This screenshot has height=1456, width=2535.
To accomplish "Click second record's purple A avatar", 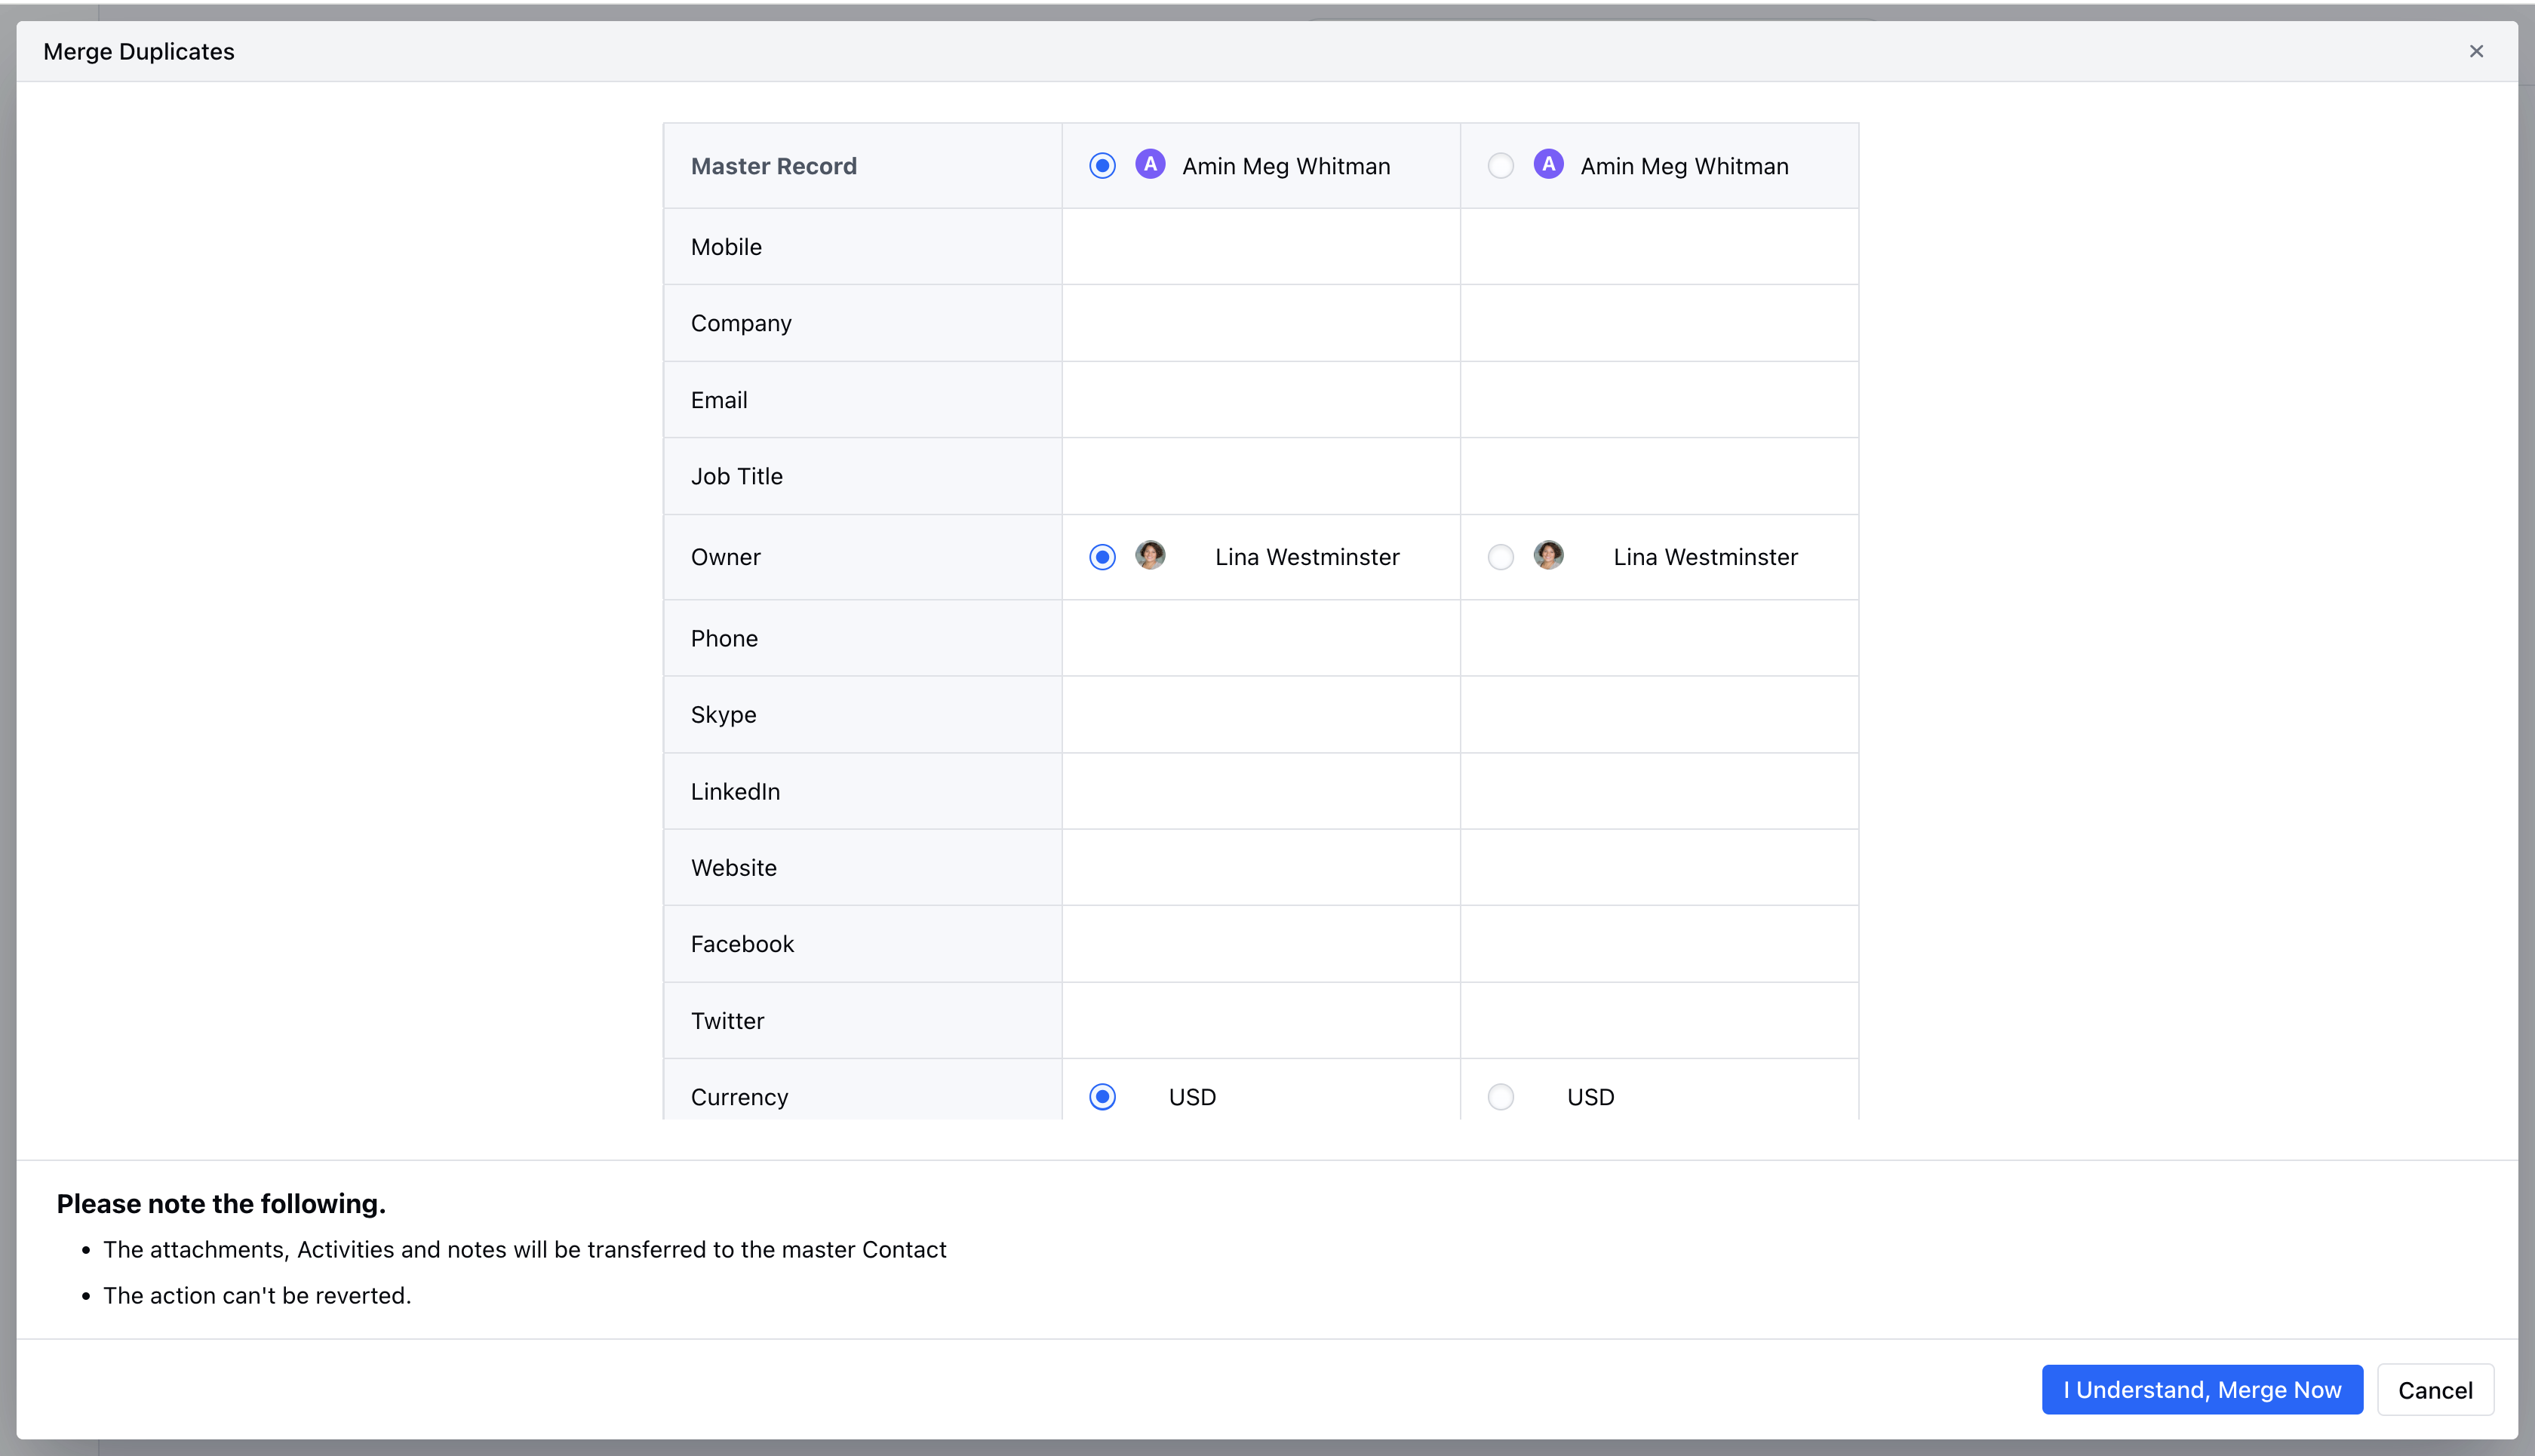I will (x=1548, y=164).
